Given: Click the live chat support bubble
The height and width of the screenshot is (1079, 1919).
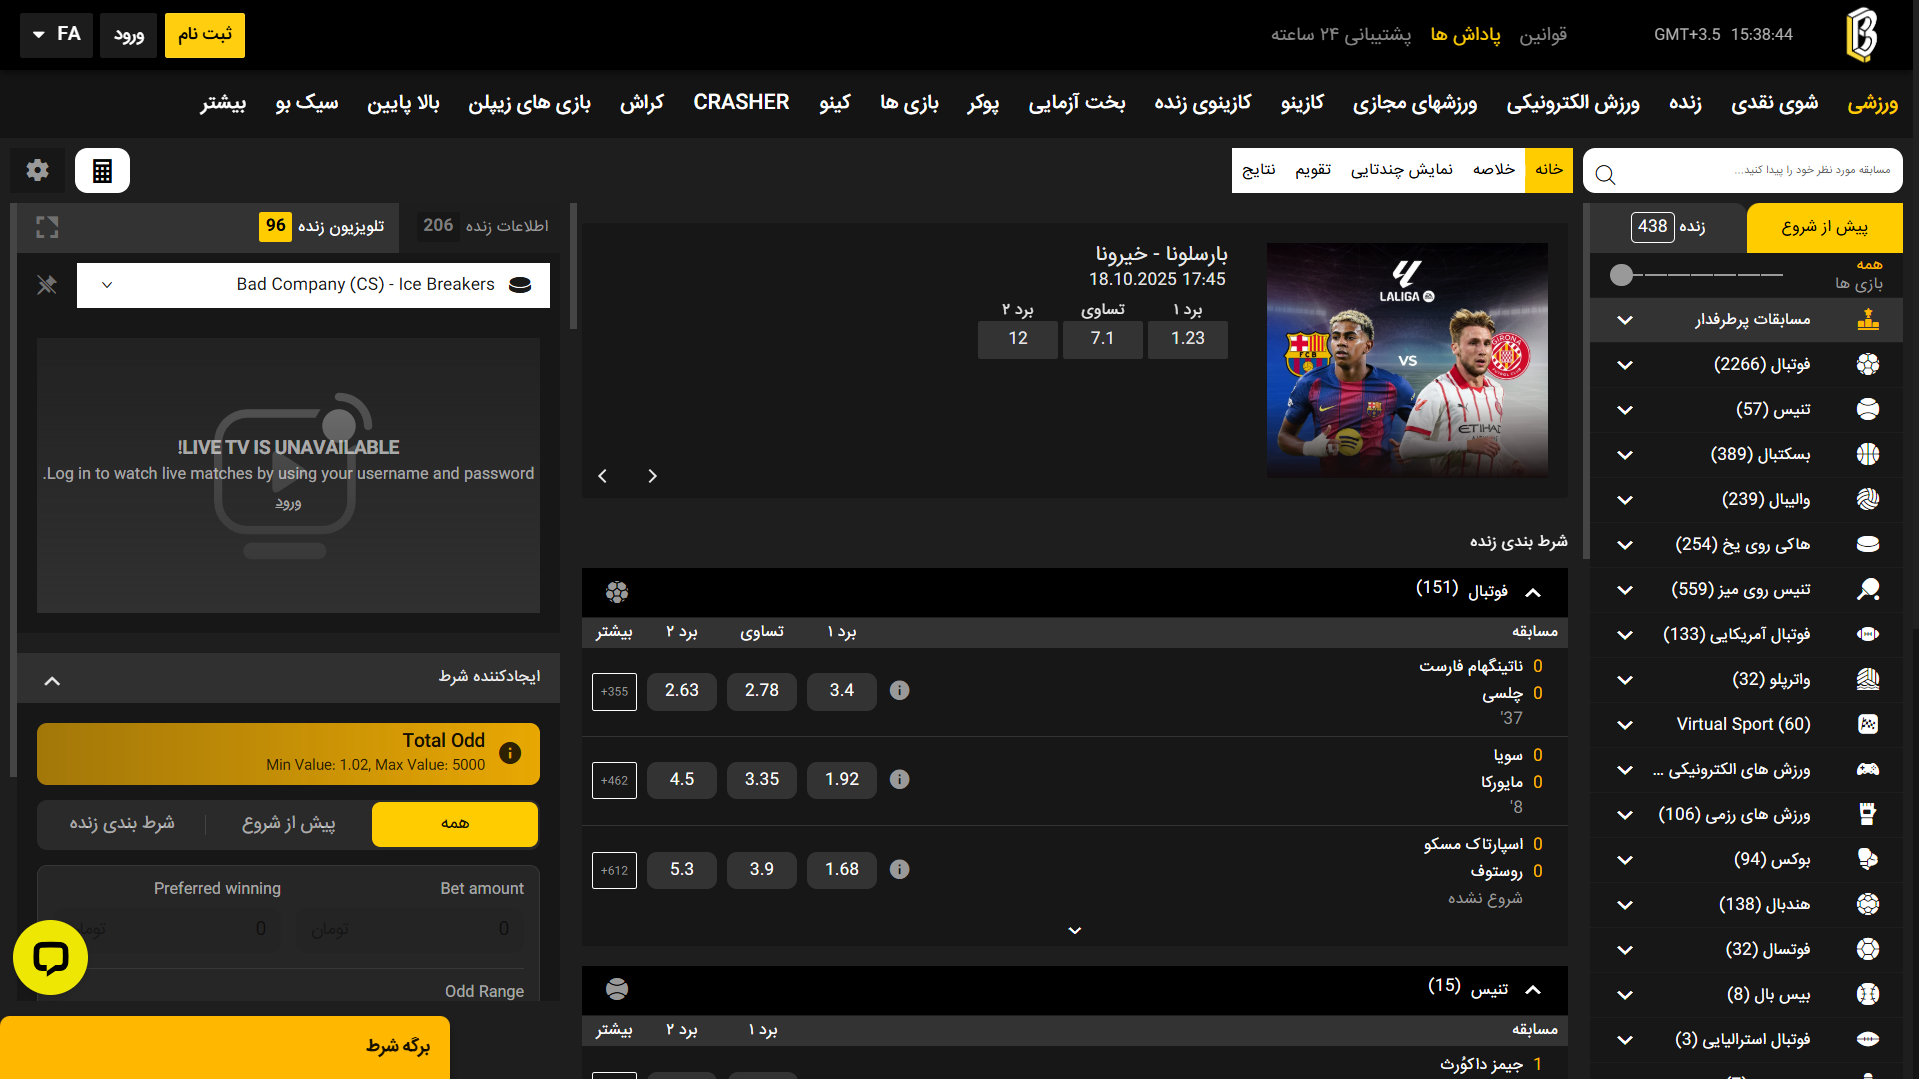Looking at the screenshot, I should [50, 957].
